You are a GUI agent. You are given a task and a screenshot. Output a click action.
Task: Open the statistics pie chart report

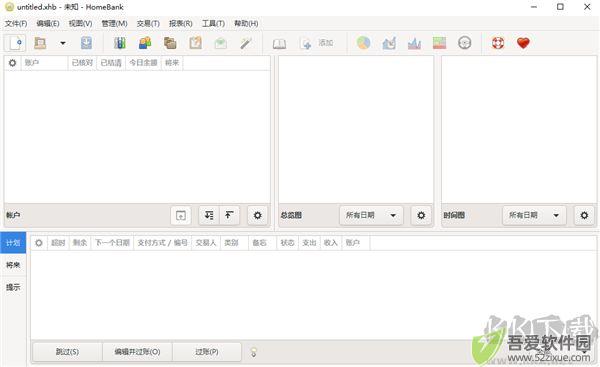click(364, 43)
